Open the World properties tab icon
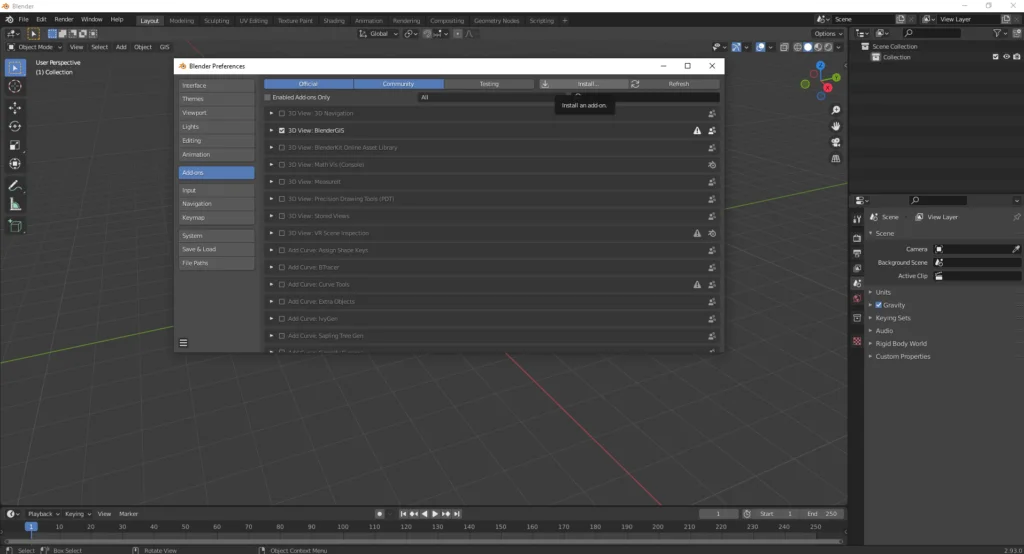 coord(857,299)
